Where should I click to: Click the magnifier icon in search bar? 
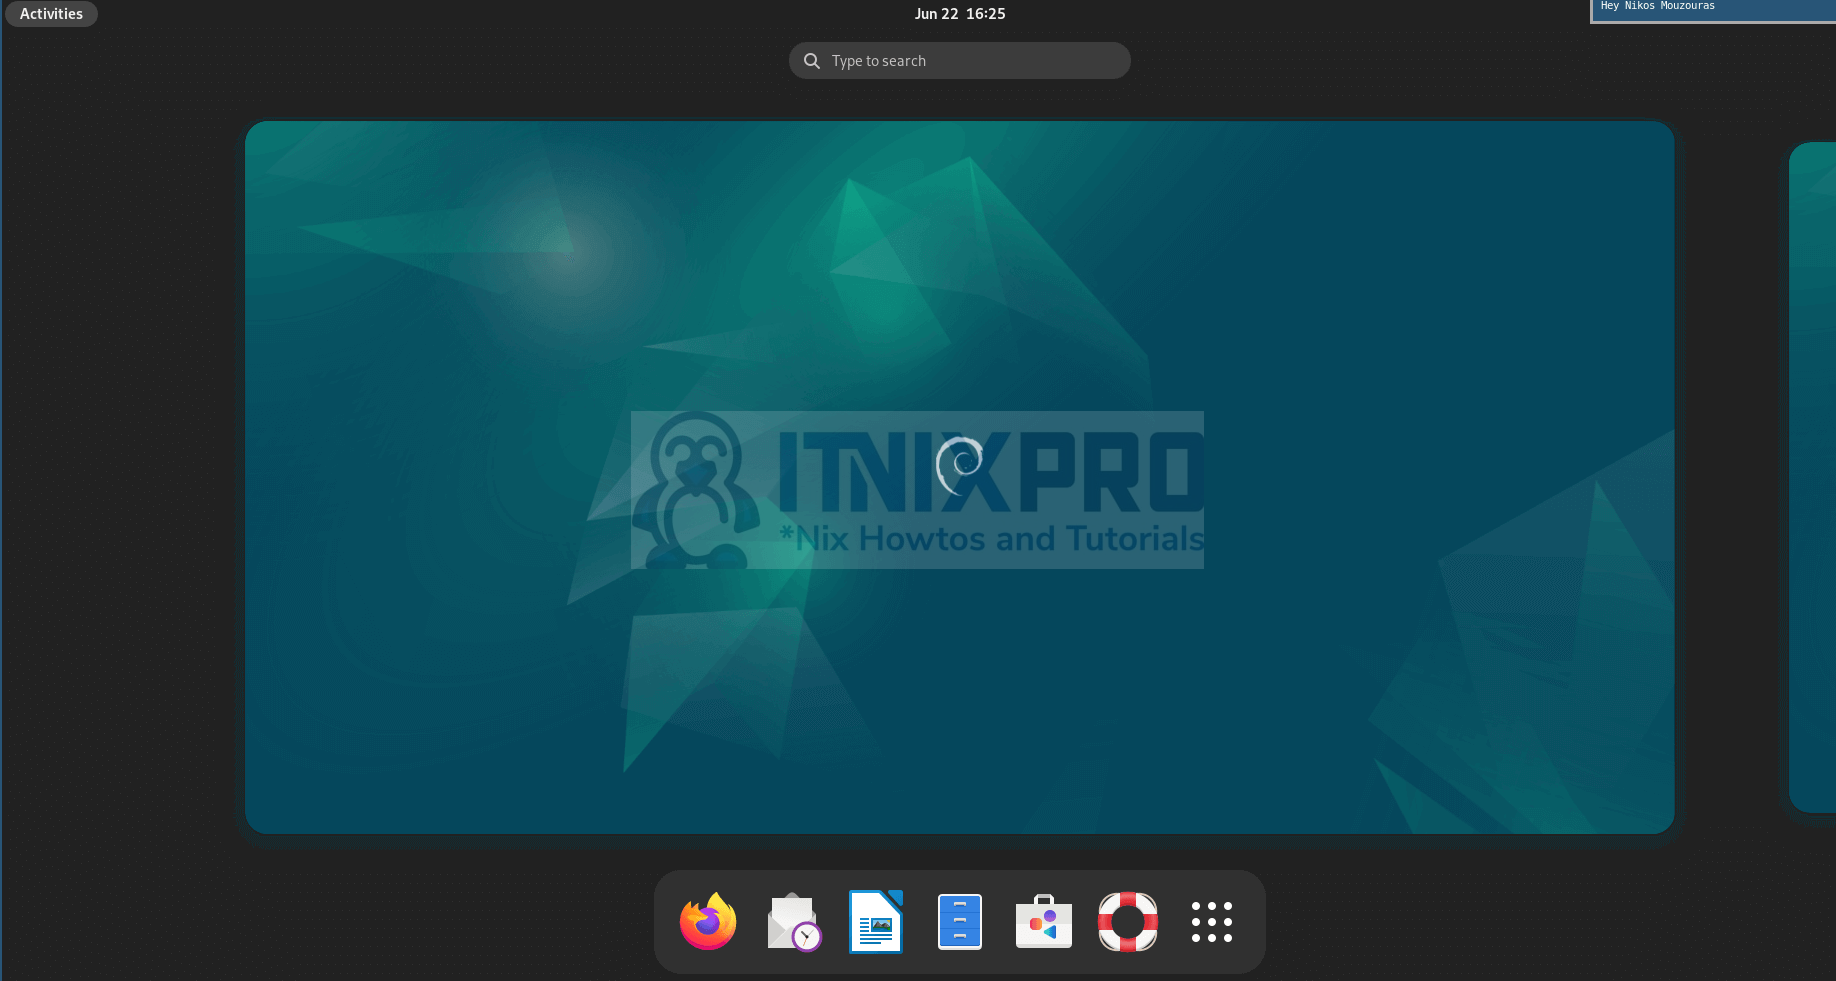click(x=812, y=61)
